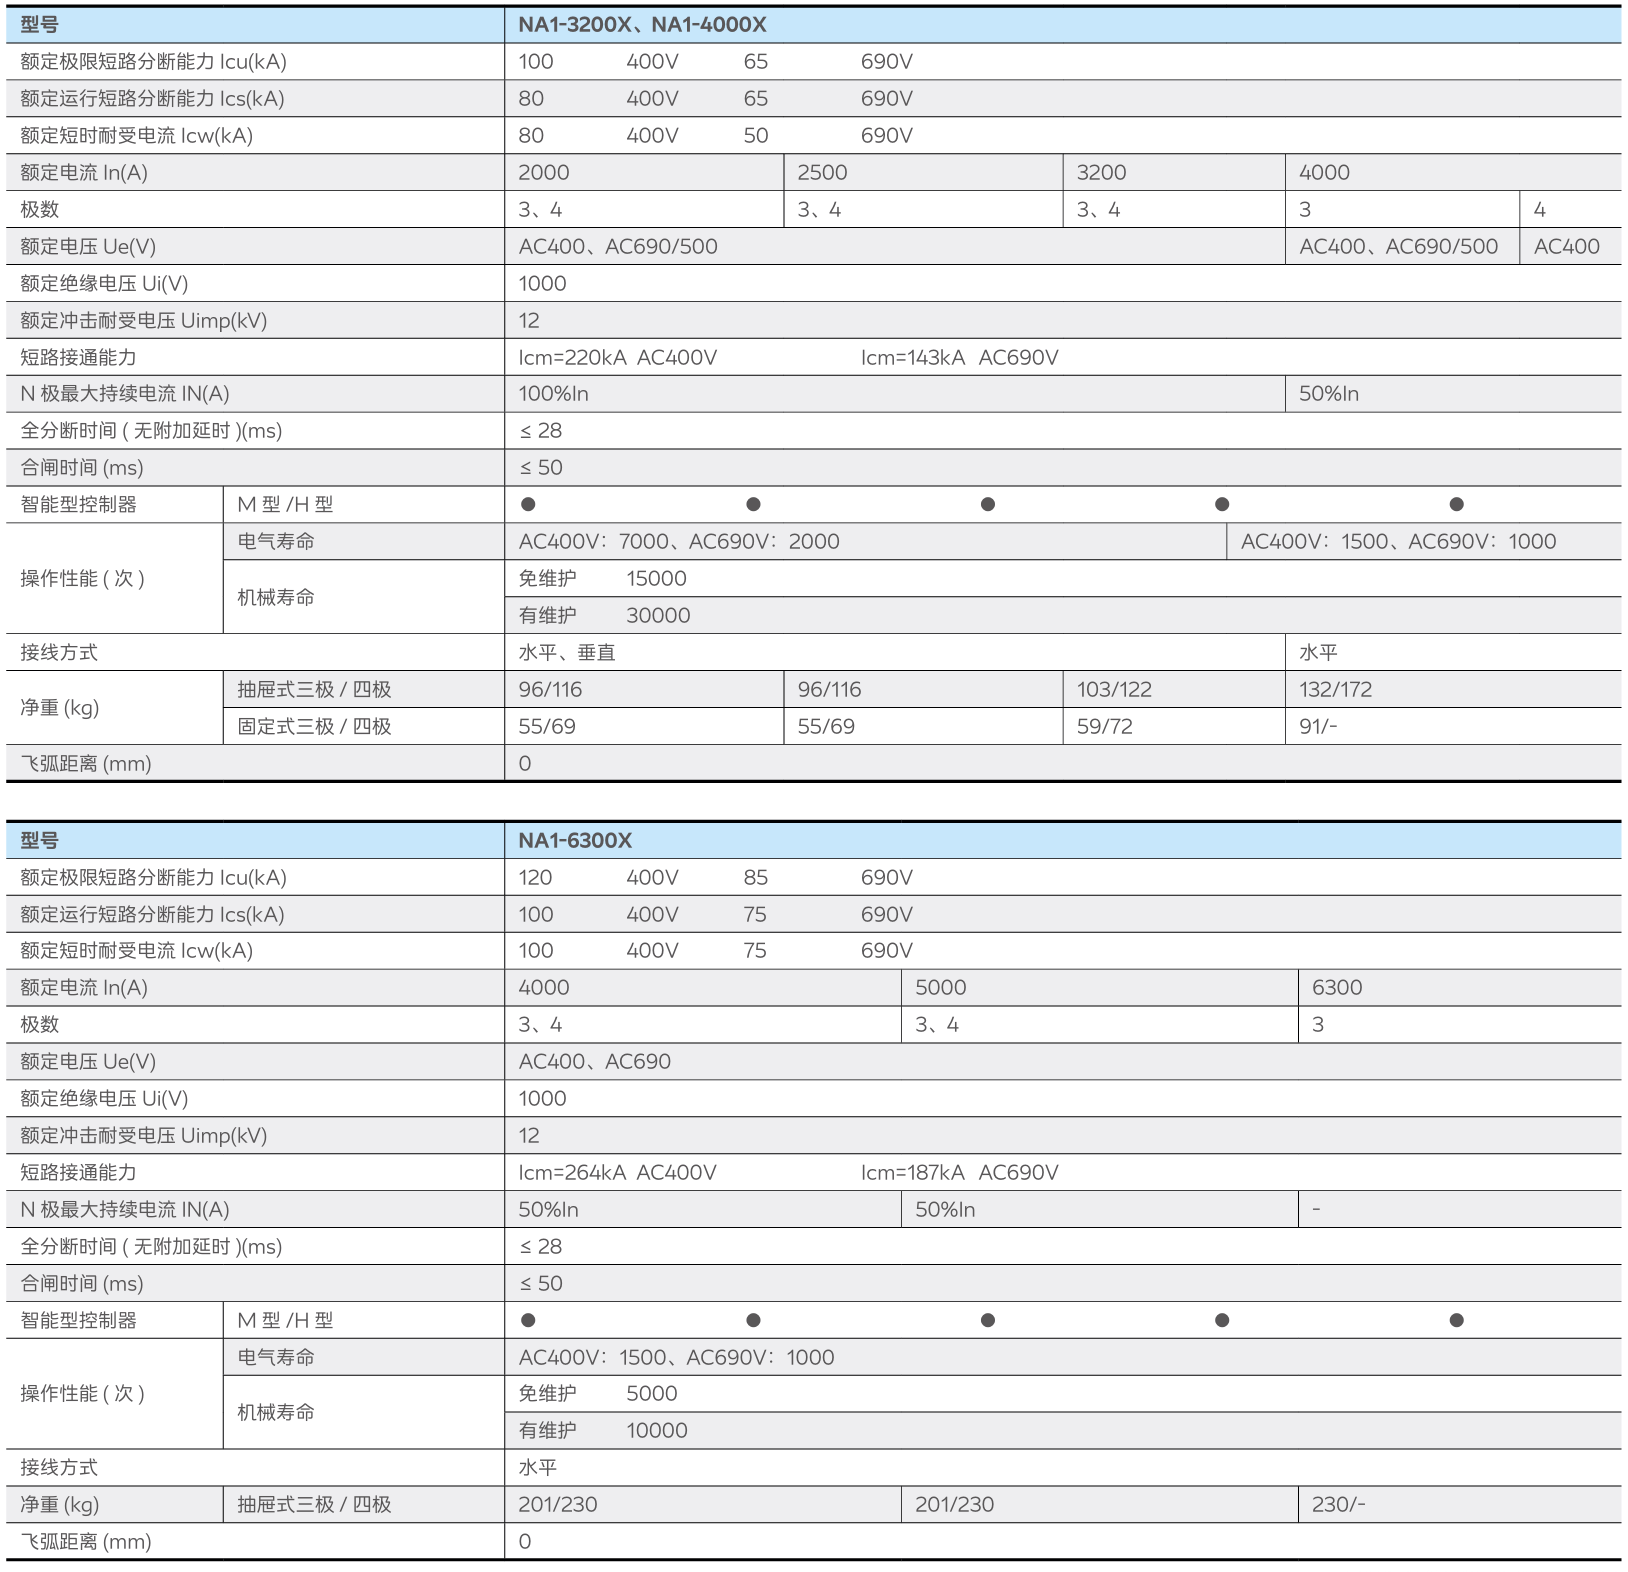Click the NA1-3200X、NA1-4000X model header
The image size is (1628, 1572).
[x=641, y=25]
